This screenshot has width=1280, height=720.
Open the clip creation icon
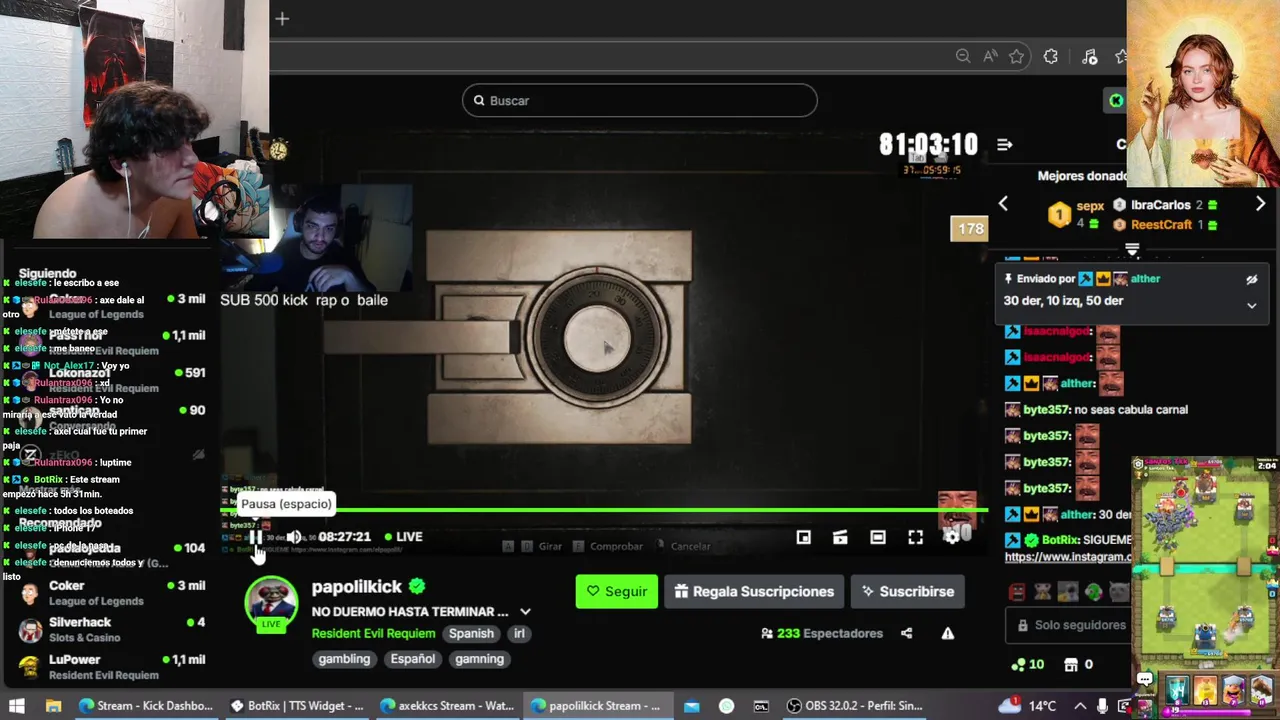pyautogui.click(x=840, y=537)
